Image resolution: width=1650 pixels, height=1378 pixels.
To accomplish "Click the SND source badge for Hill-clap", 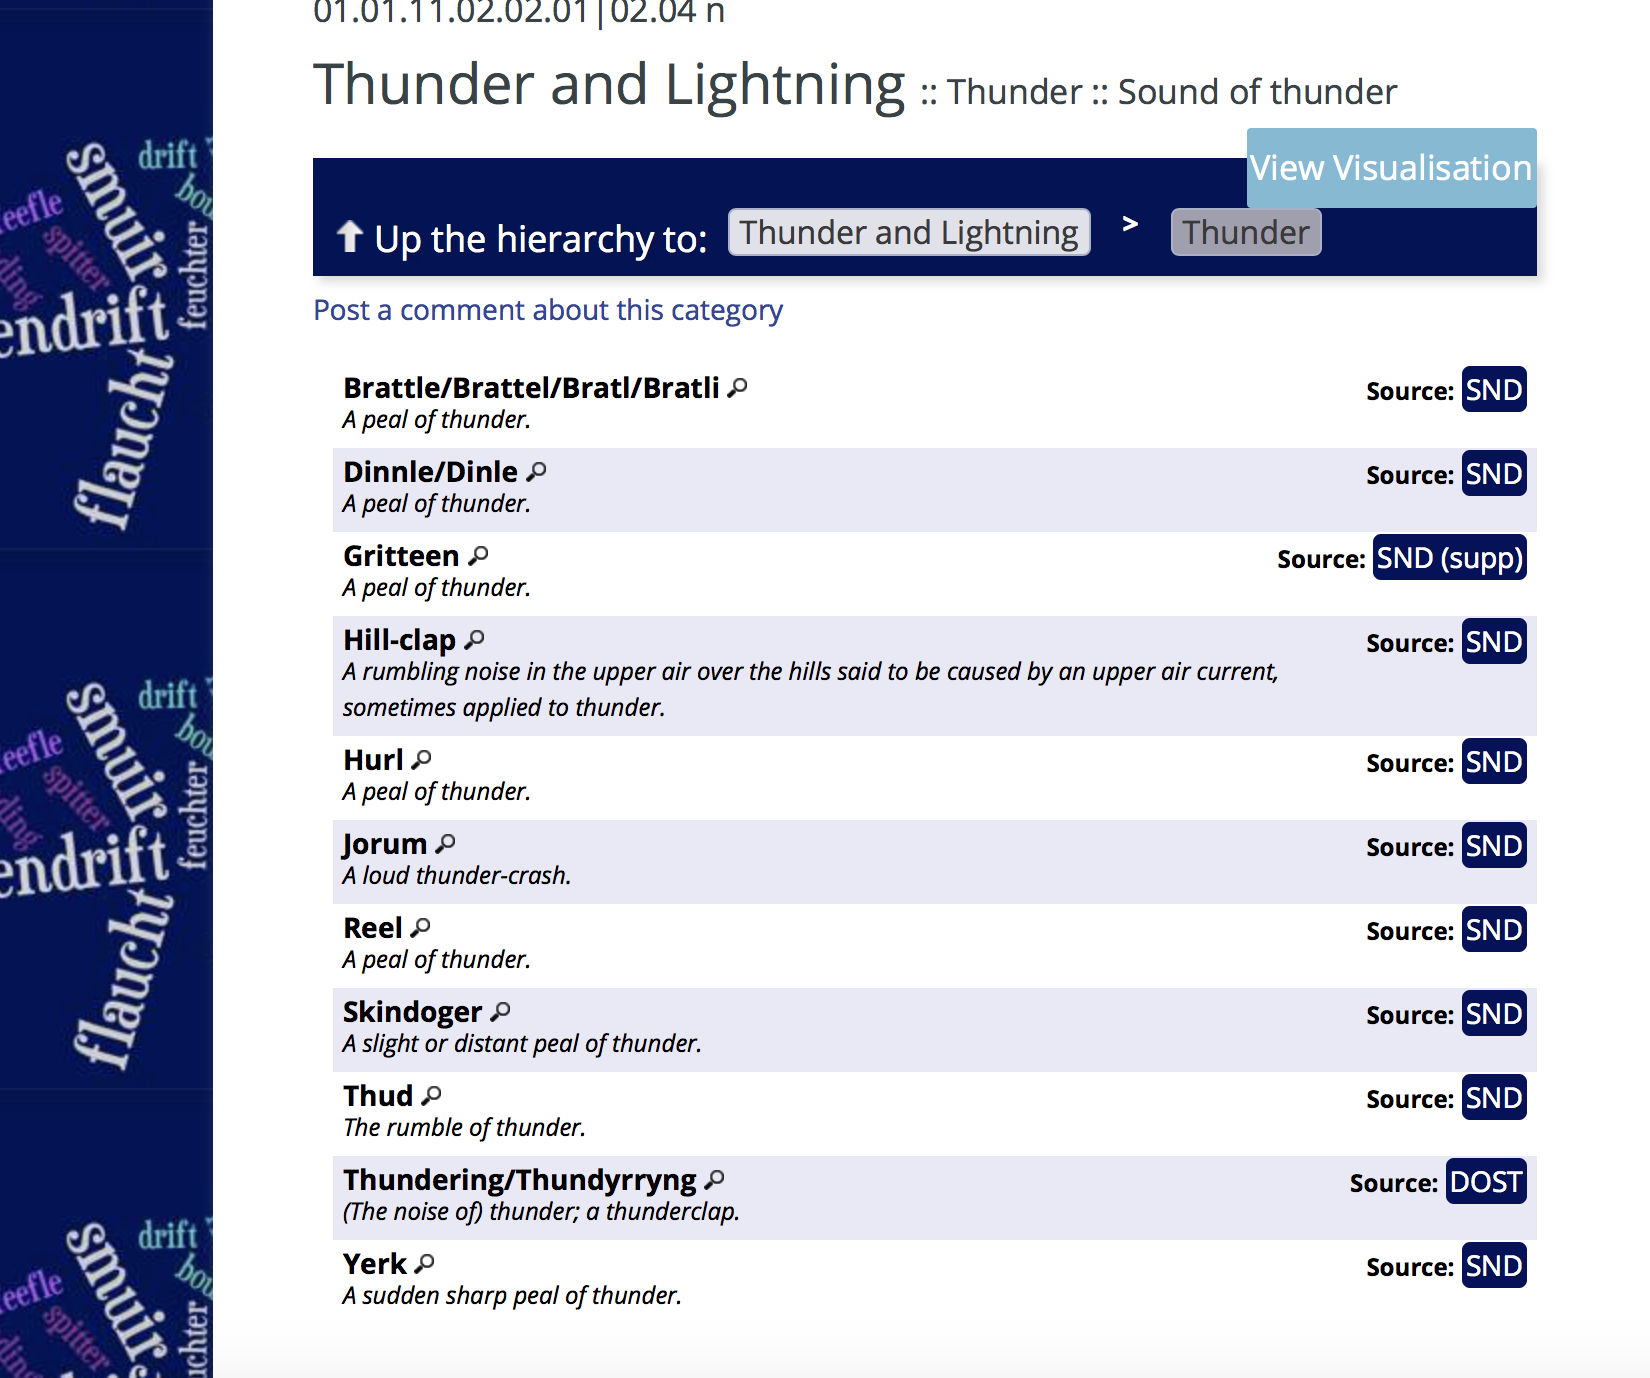I will point(1493,642).
